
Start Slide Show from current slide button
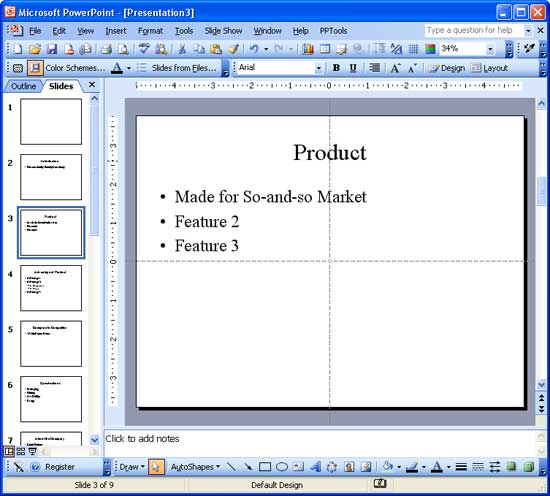[x=33, y=451]
